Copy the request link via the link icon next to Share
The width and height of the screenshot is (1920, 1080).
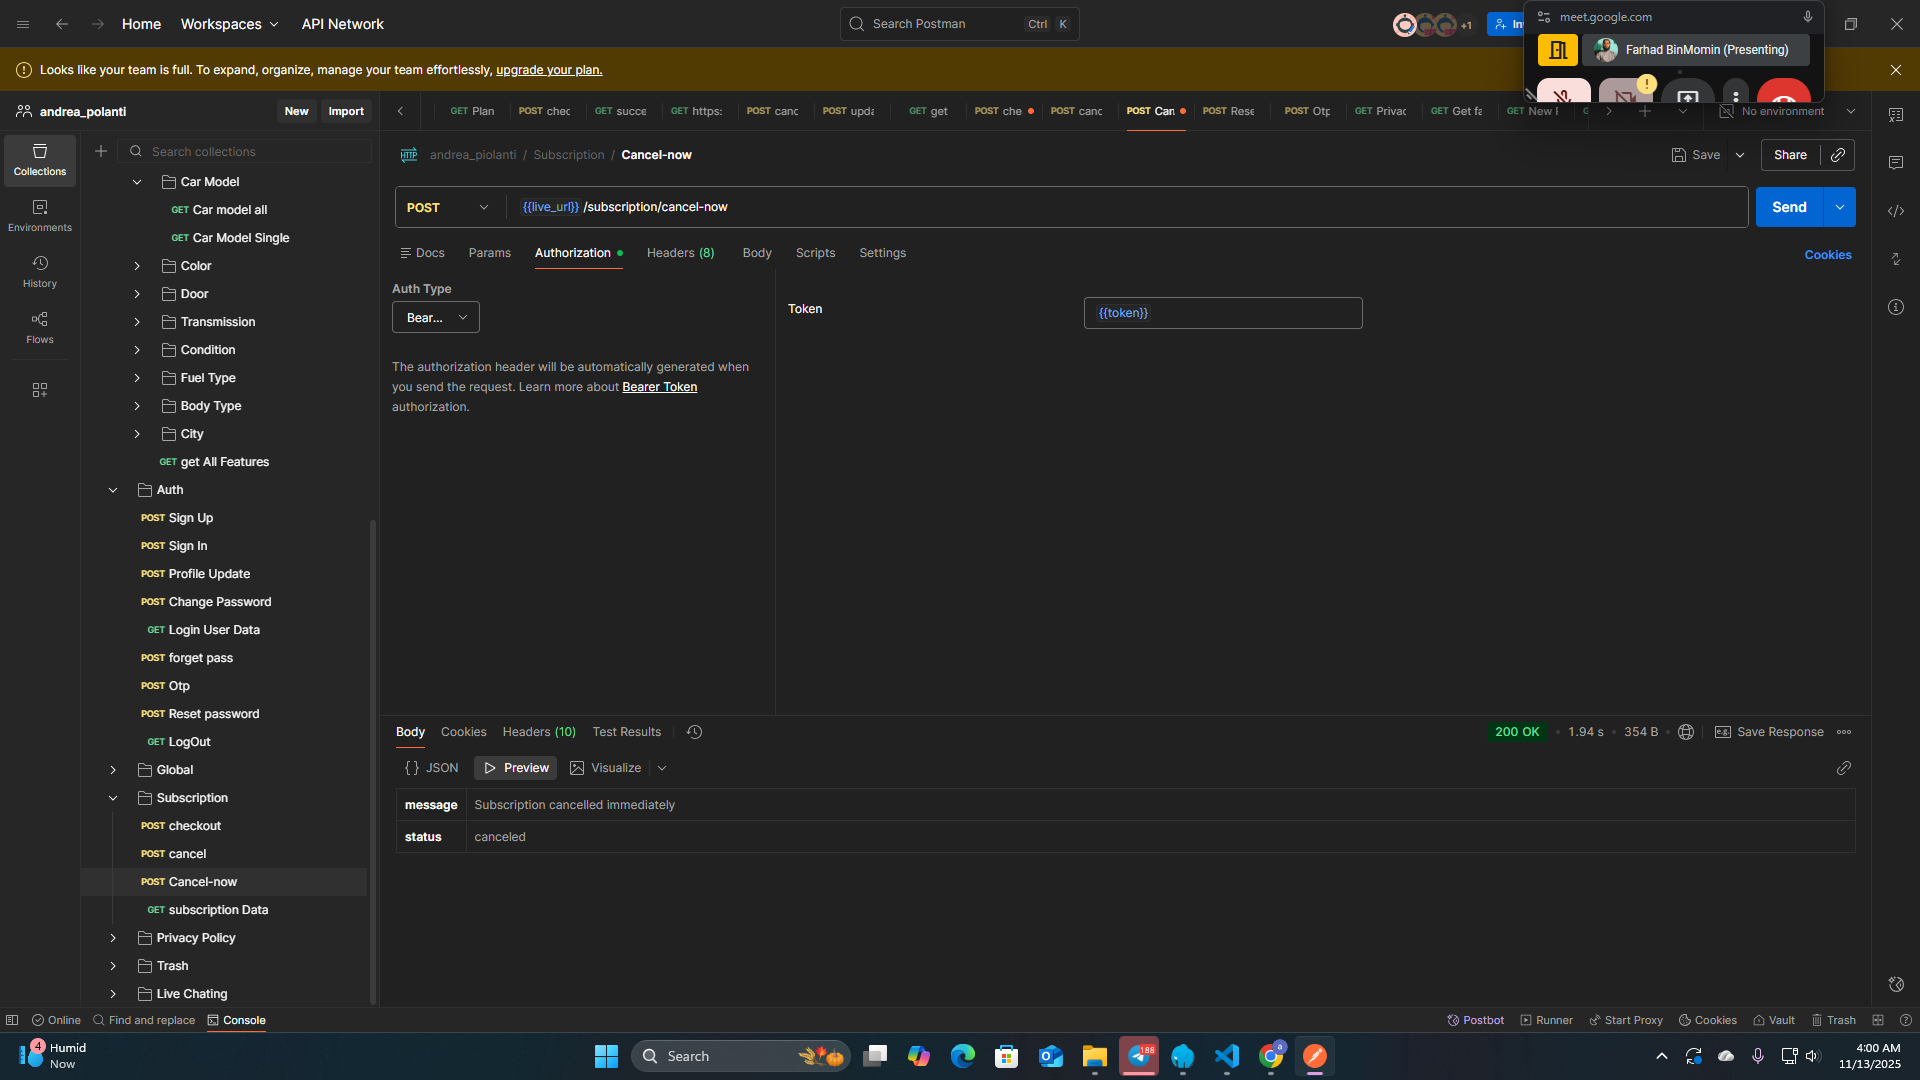click(x=1838, y=155)
